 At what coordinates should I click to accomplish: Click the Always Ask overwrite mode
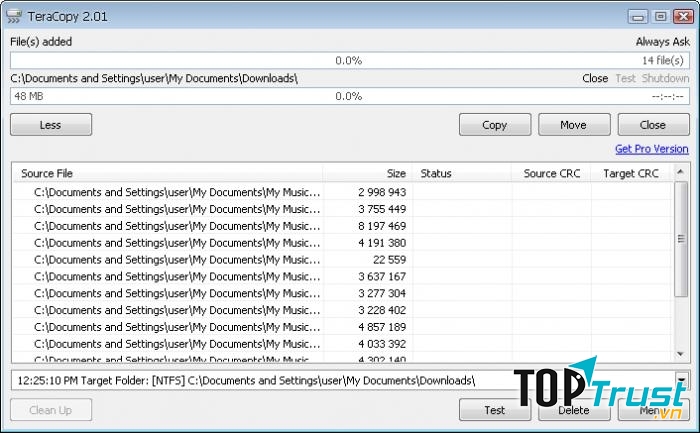coord(662,42)
